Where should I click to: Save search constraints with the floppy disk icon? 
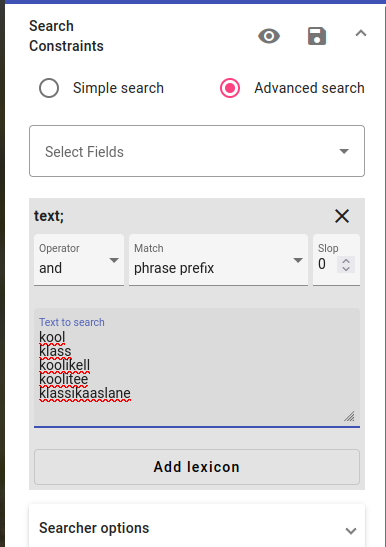[x=317, y=36]
